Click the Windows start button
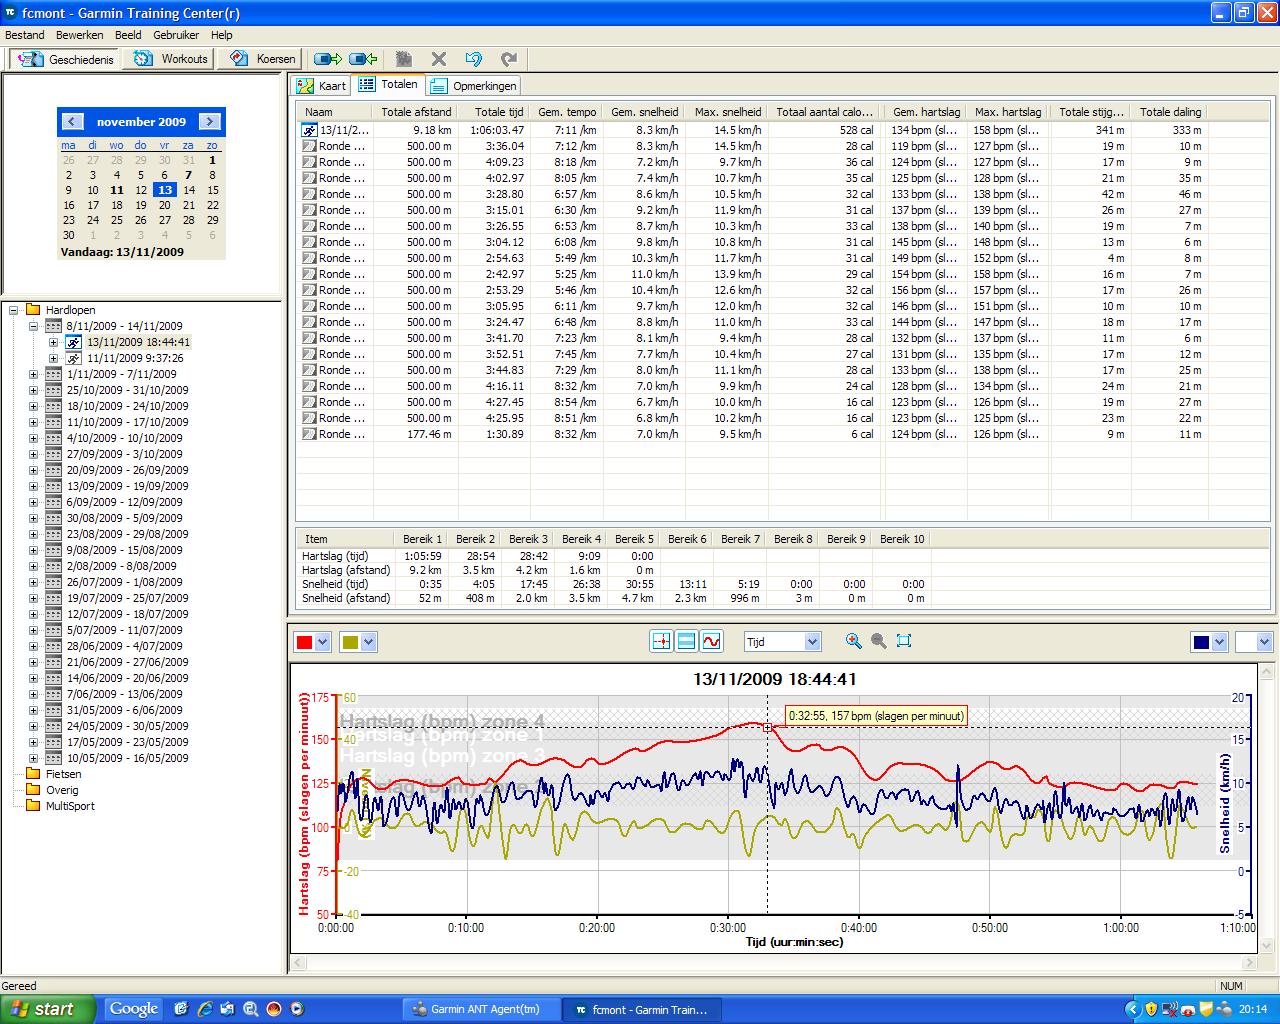The image size is (1280, 1024). [48, 1009]
